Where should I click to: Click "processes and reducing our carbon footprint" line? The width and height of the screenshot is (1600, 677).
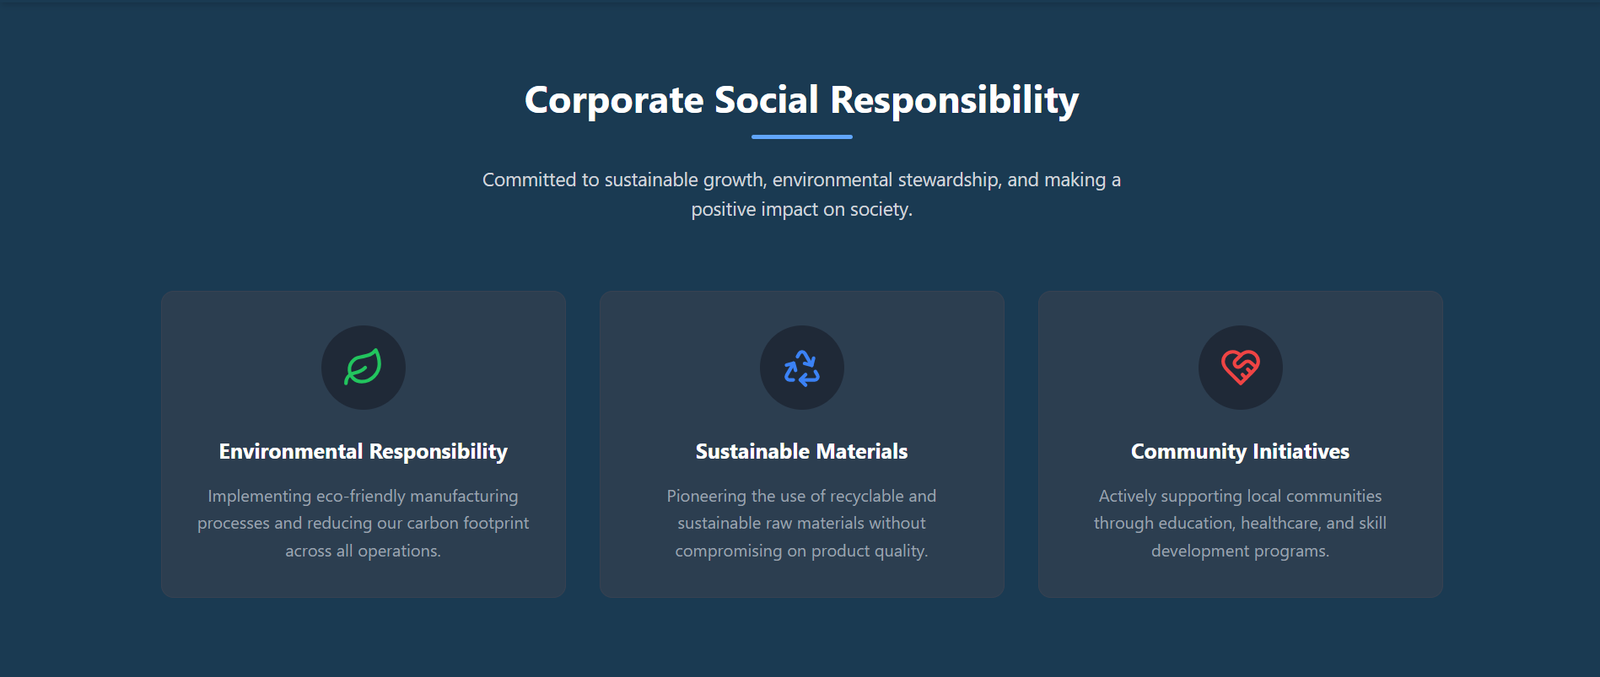point(363,523)
